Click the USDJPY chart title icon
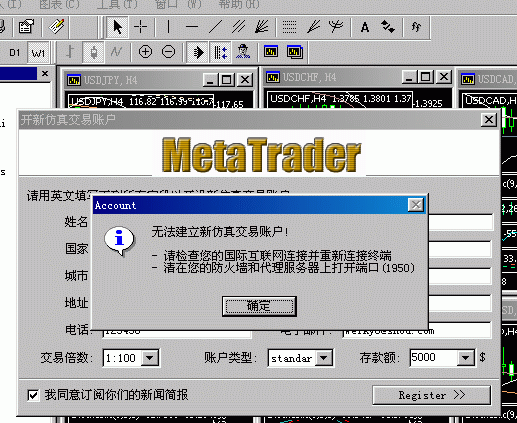Viewport: 517px width, 423px height. pyautogui.click(x=74, y=80)
